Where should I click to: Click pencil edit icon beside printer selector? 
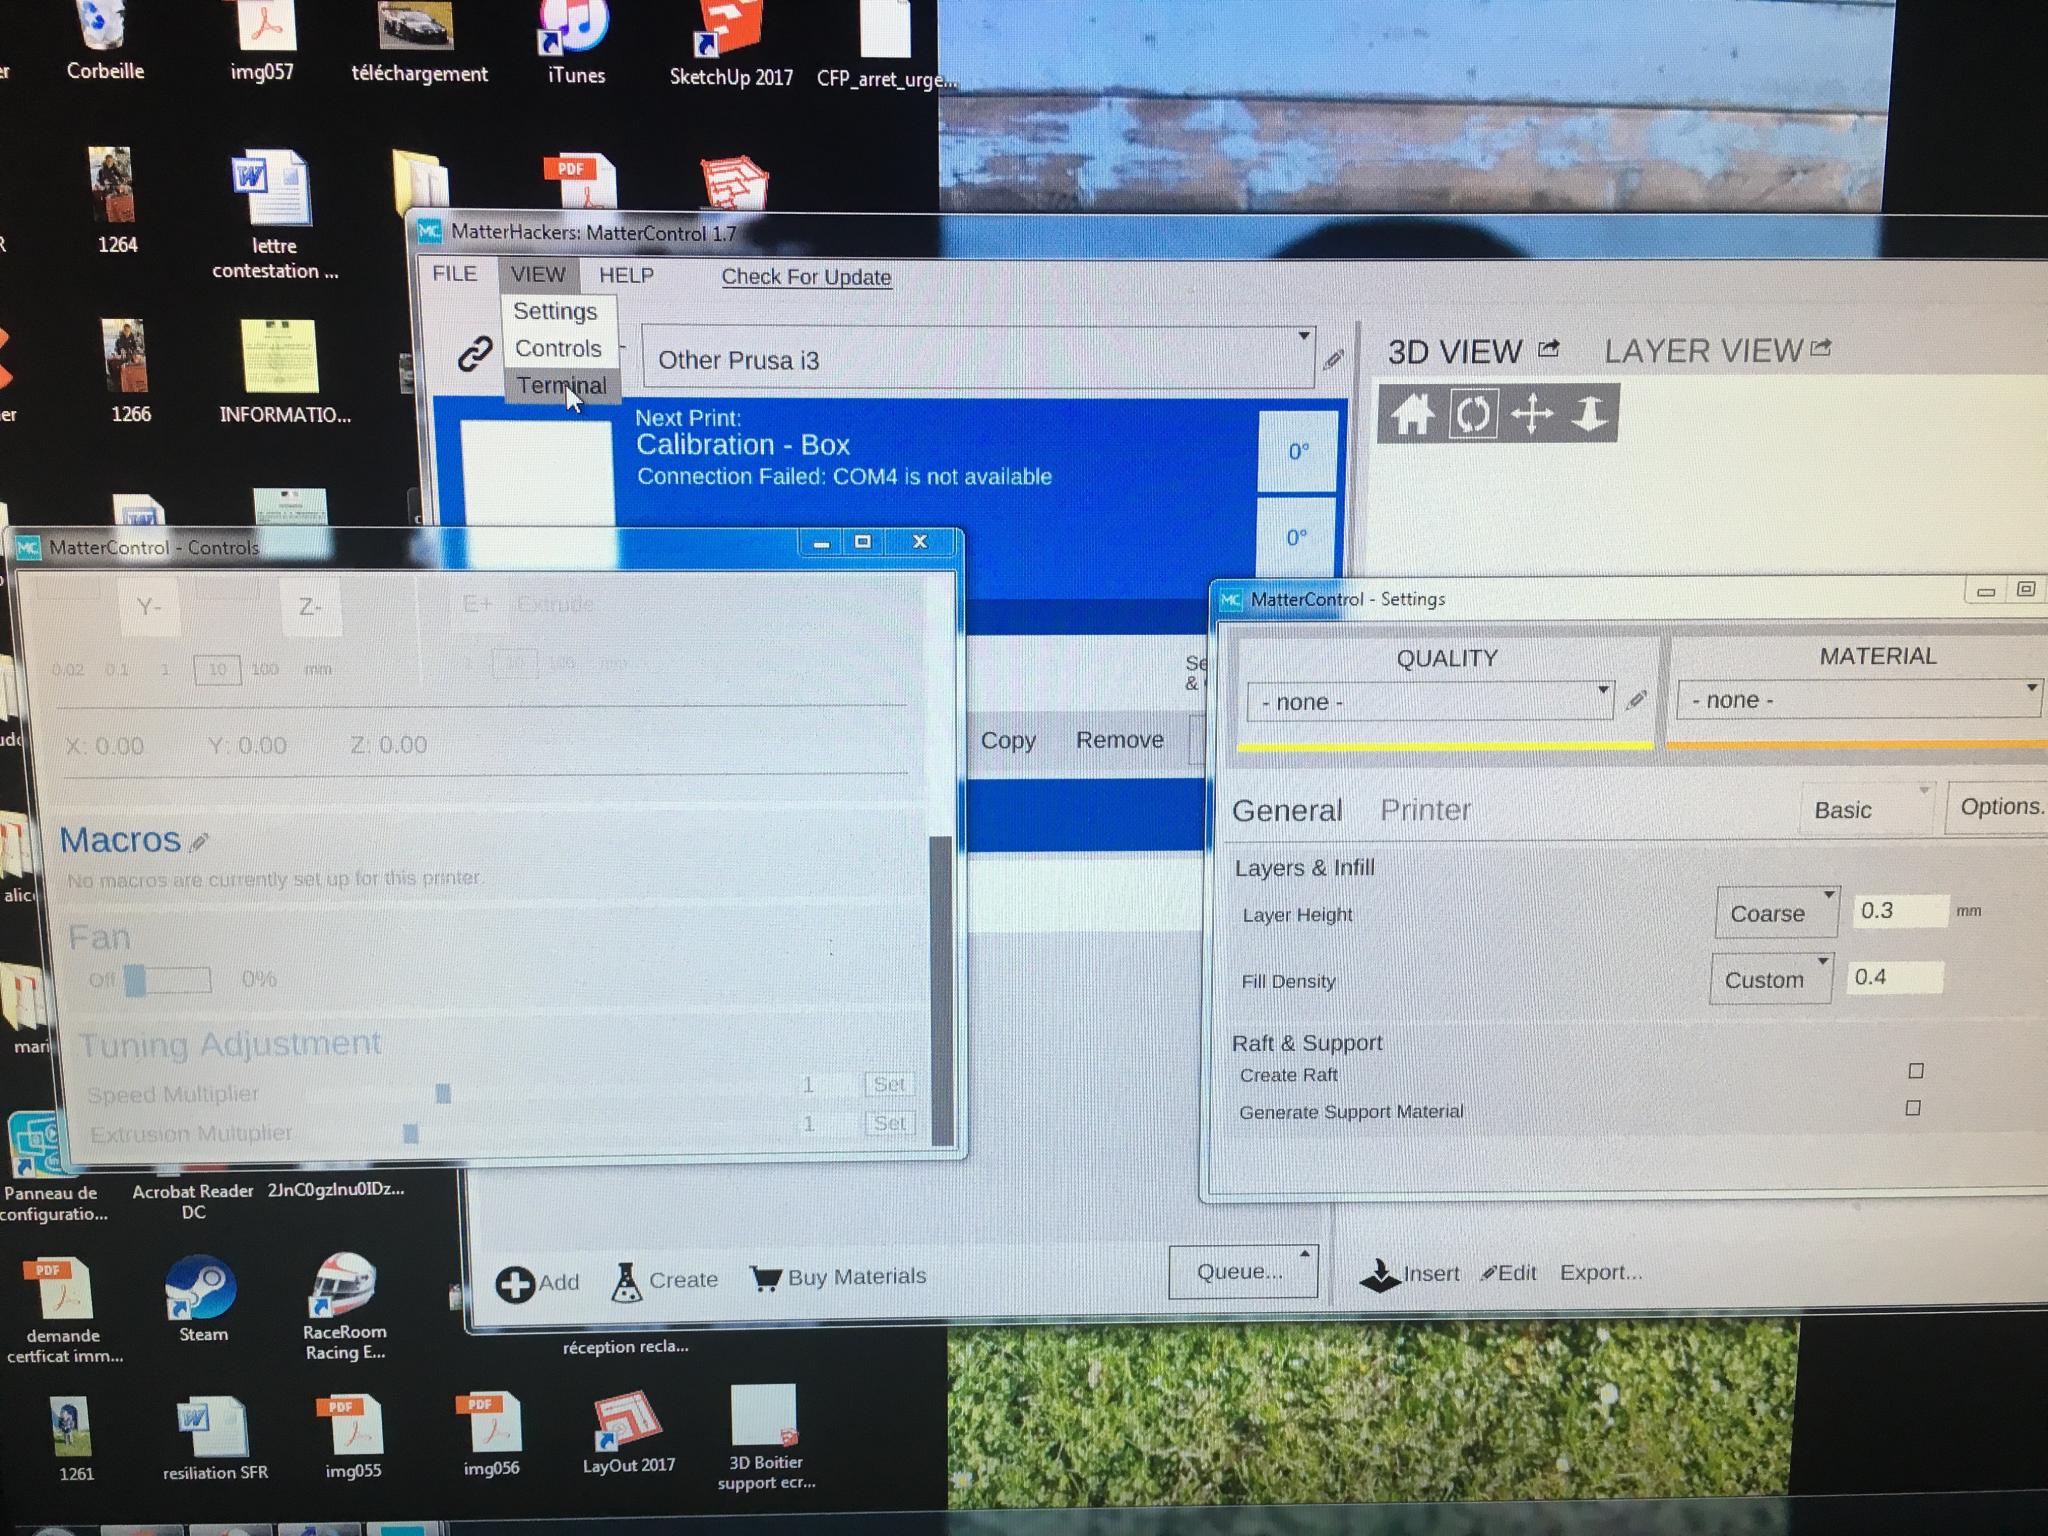coord(1333,360)
